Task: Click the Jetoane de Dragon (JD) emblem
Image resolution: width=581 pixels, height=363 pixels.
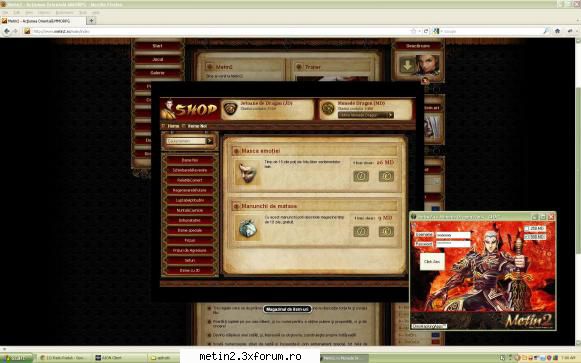Action: point(230,109)
